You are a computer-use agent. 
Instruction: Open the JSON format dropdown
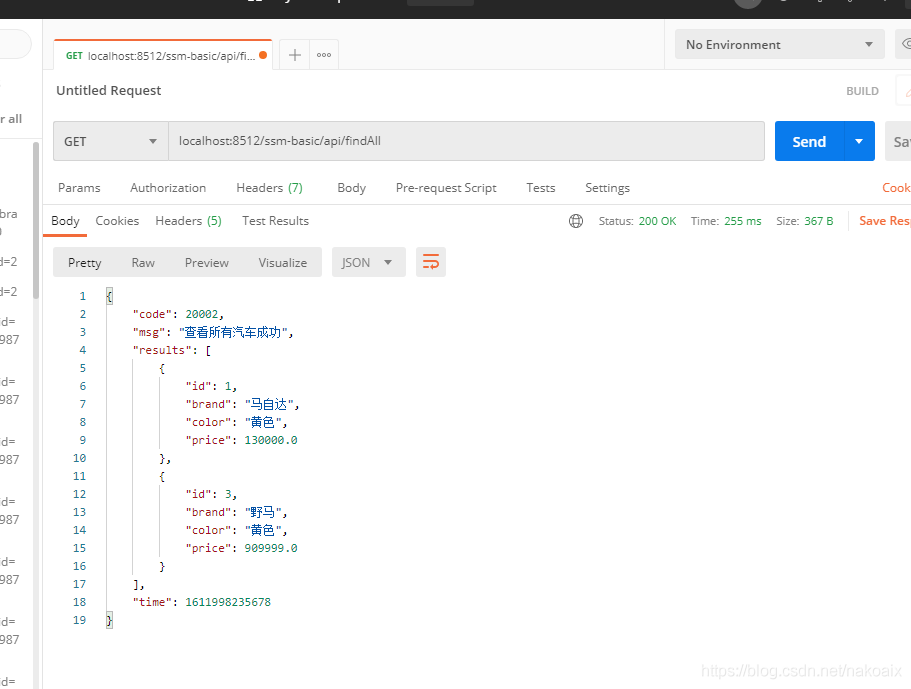[x=368, y=262]
